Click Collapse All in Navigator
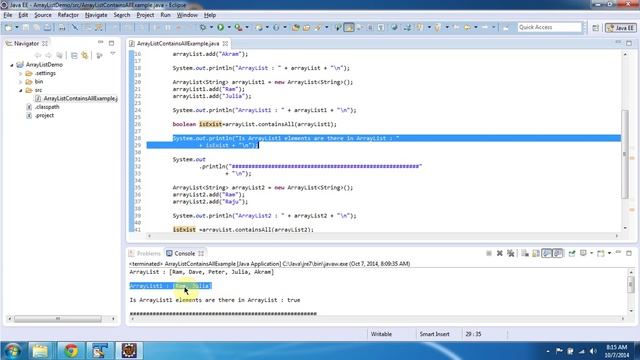The height and width of the screenshot is (360, 640). 74,55
